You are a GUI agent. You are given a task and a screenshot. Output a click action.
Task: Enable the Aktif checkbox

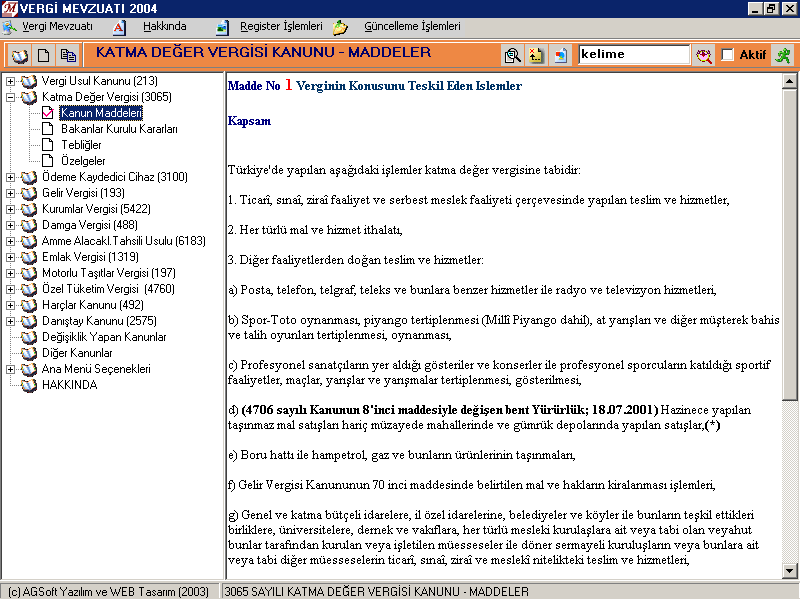(x=728, y=55)
